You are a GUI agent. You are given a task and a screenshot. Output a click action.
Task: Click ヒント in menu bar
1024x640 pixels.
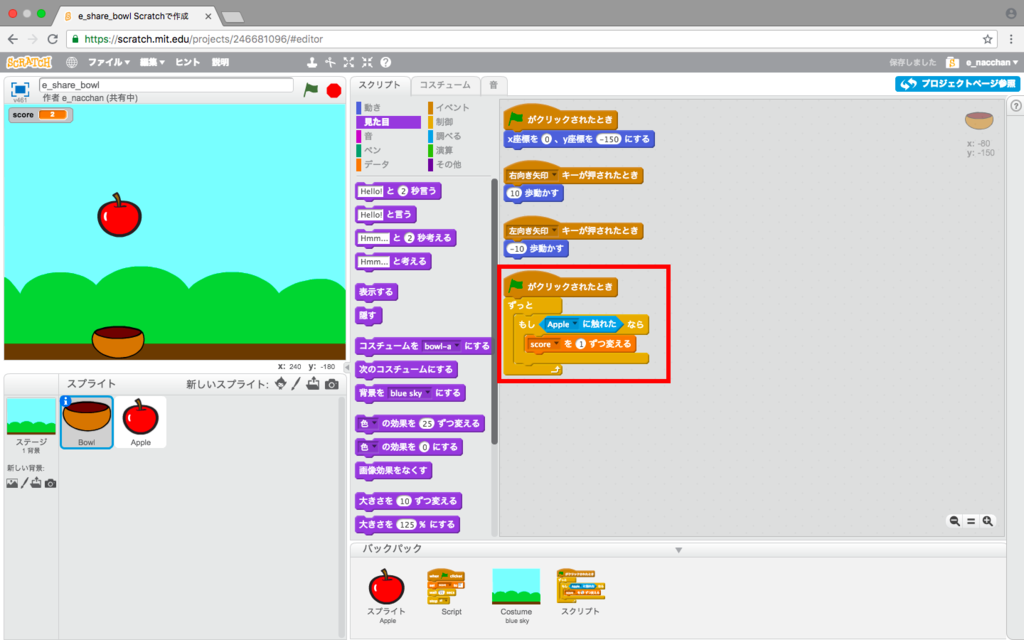click(187, 62)
